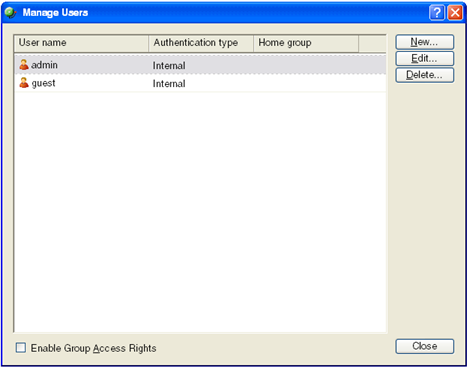Viewport: 469px width, 368px height.
Task: Click the New... button
Action: (424, 42)
